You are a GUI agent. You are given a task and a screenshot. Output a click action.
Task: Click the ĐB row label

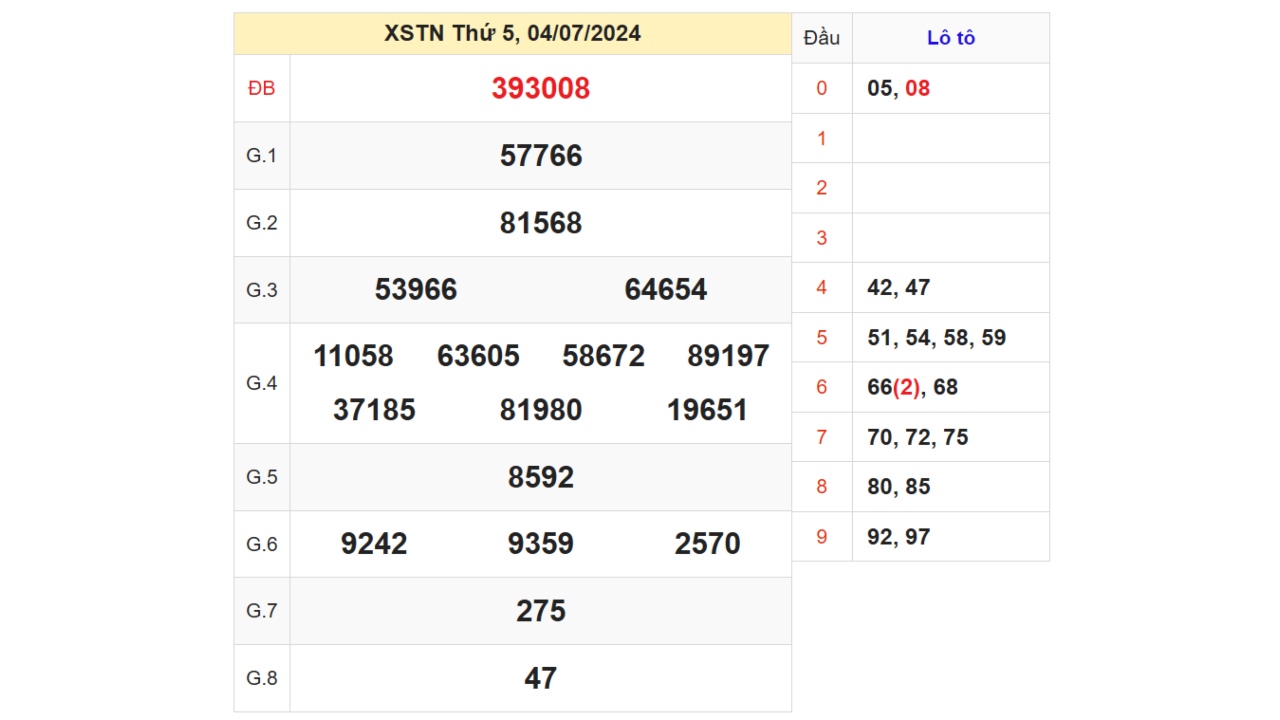pyautogui.click(x=262, y=88)
